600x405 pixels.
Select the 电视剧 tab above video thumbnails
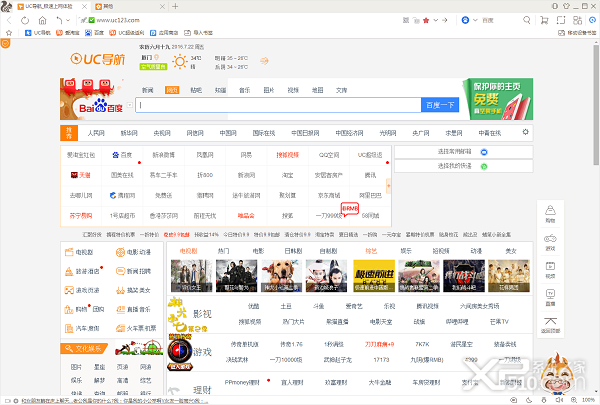point(189,251)
